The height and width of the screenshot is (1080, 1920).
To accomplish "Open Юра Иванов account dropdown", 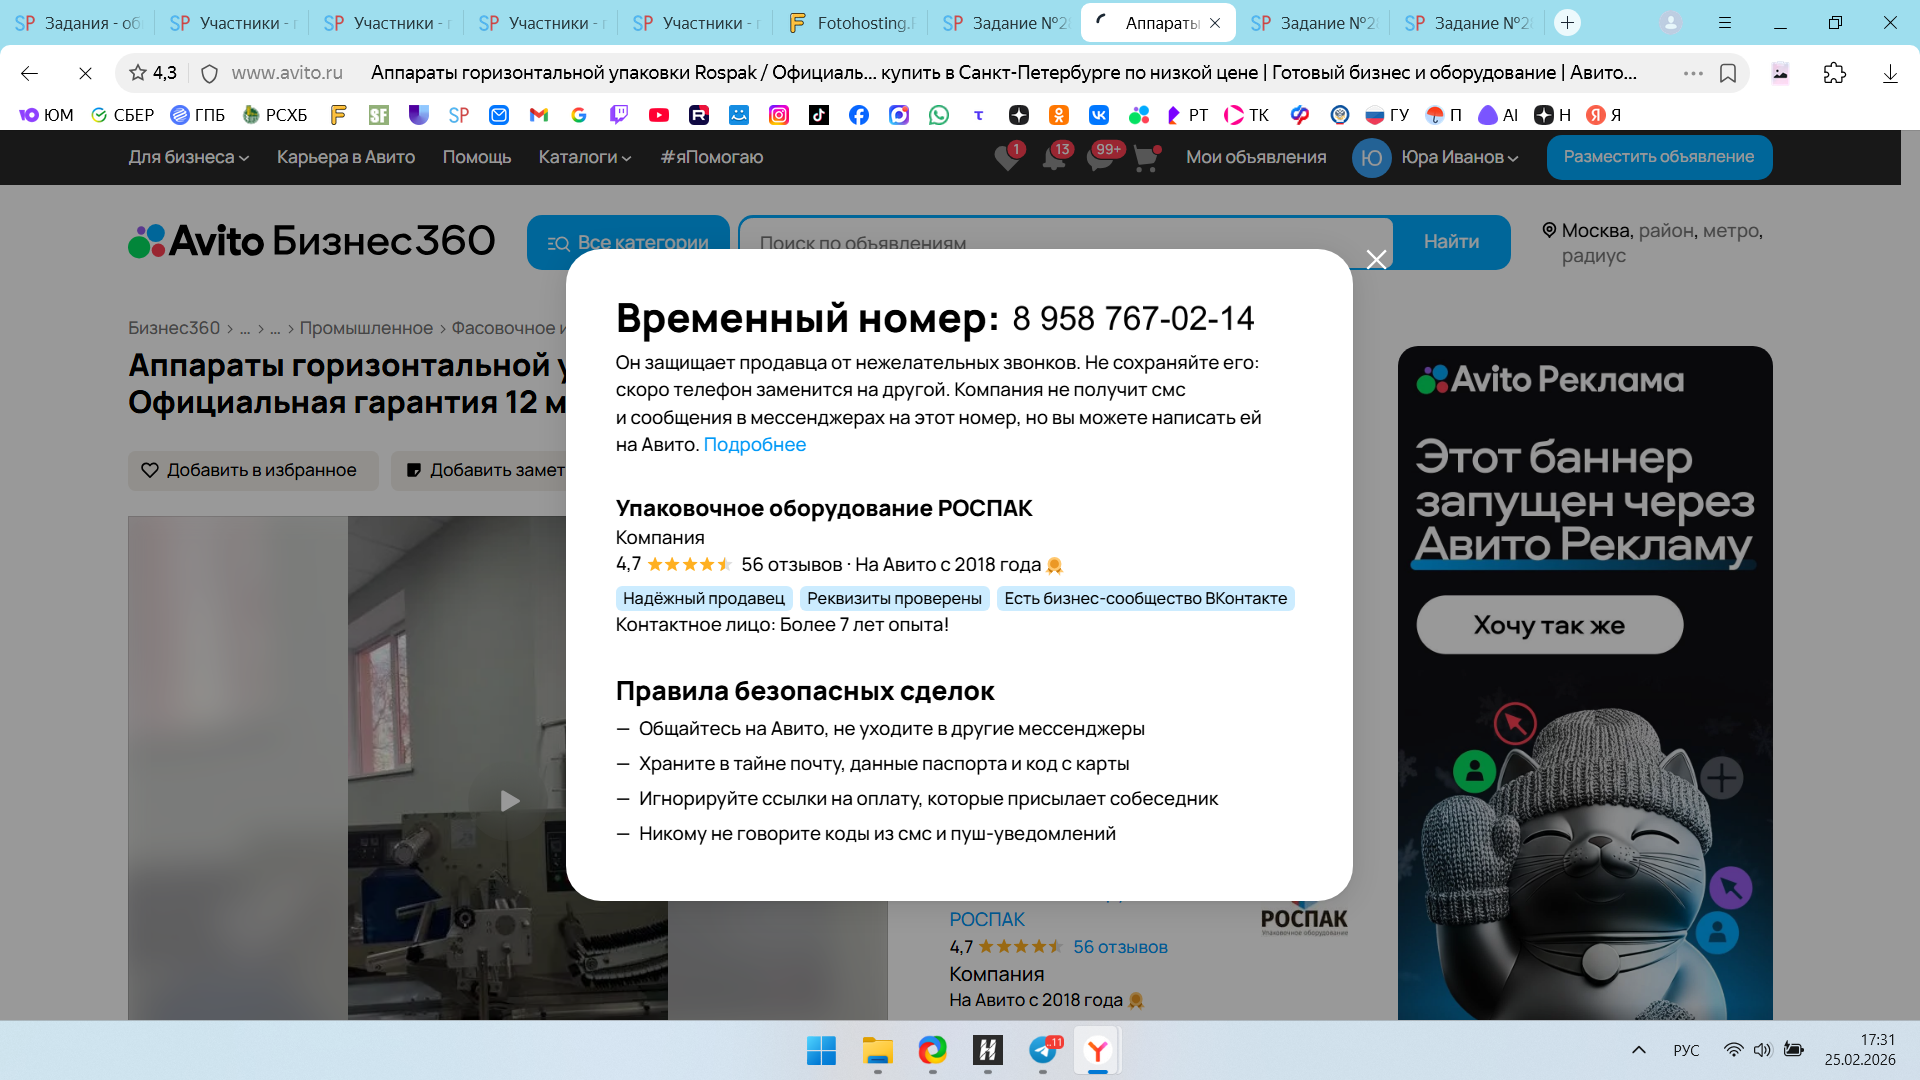I will (1458, 157).
